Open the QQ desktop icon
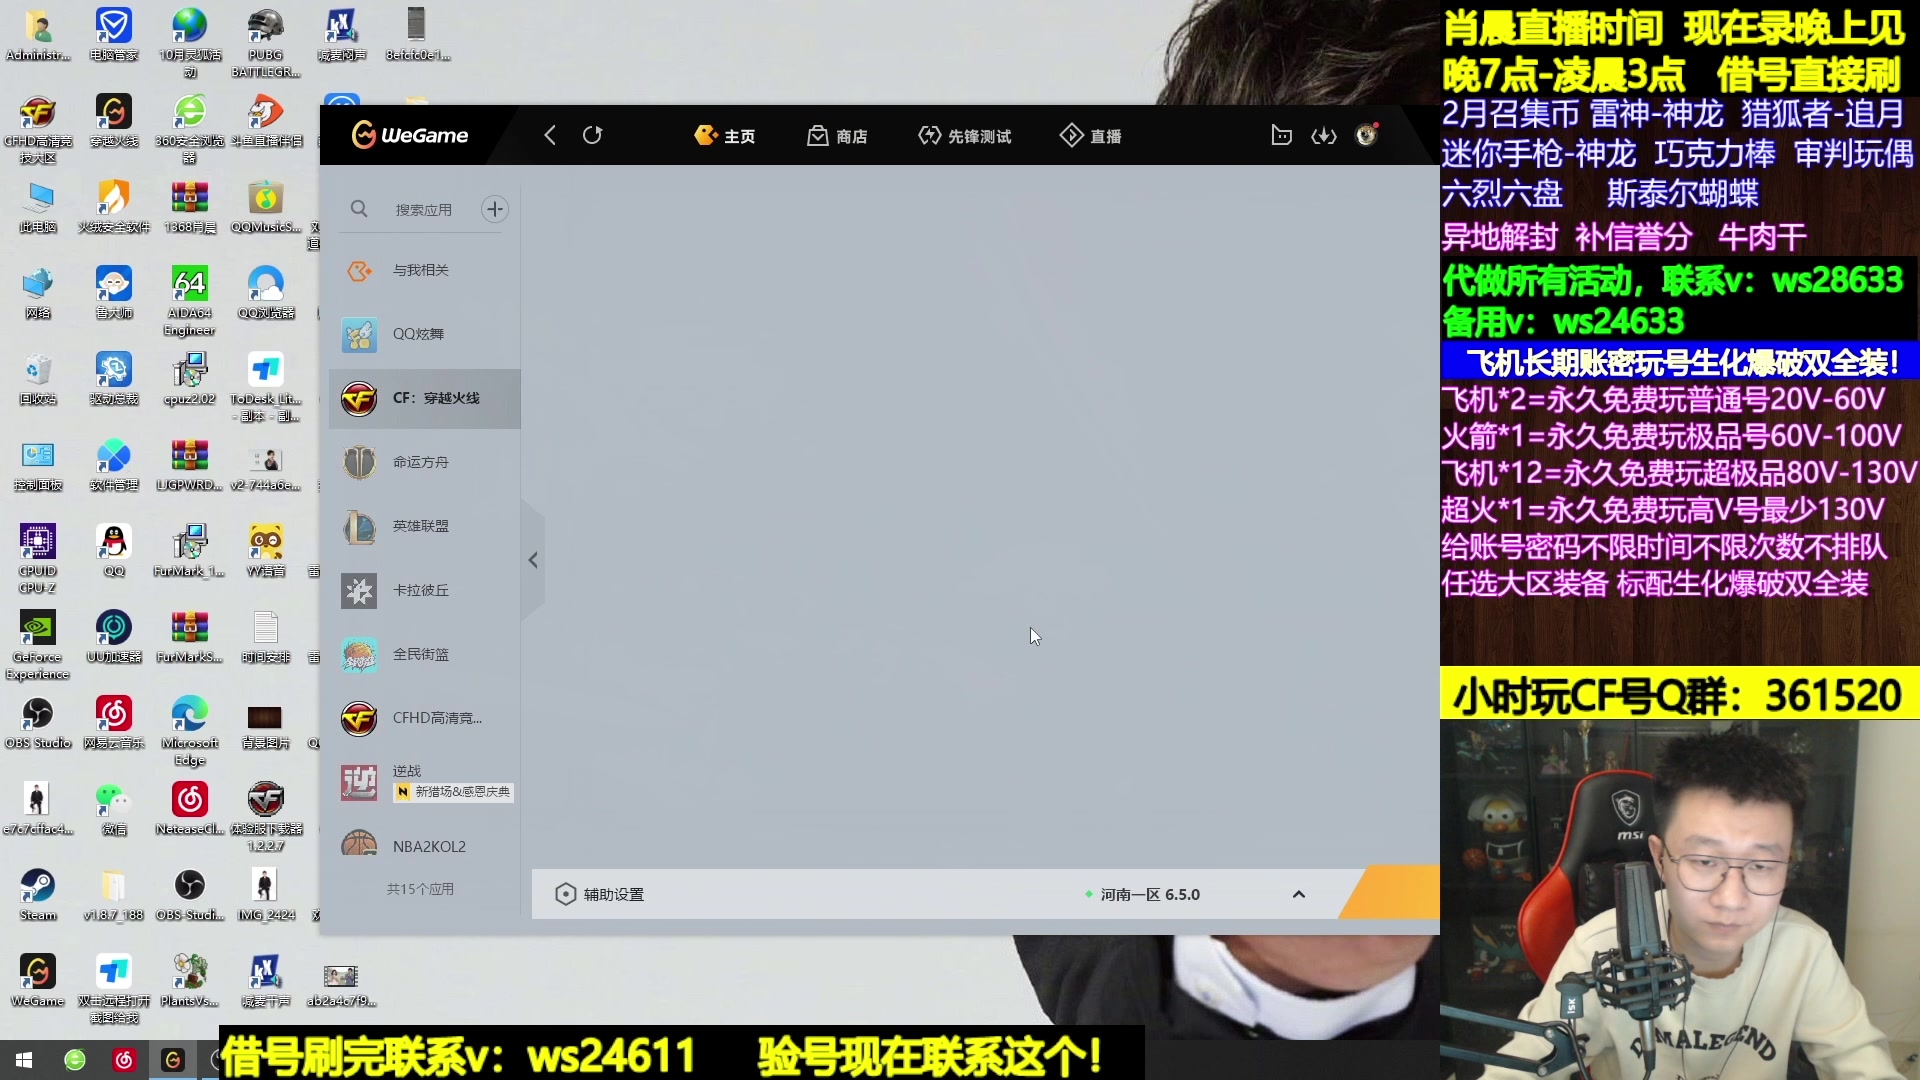 pos(114,550)
